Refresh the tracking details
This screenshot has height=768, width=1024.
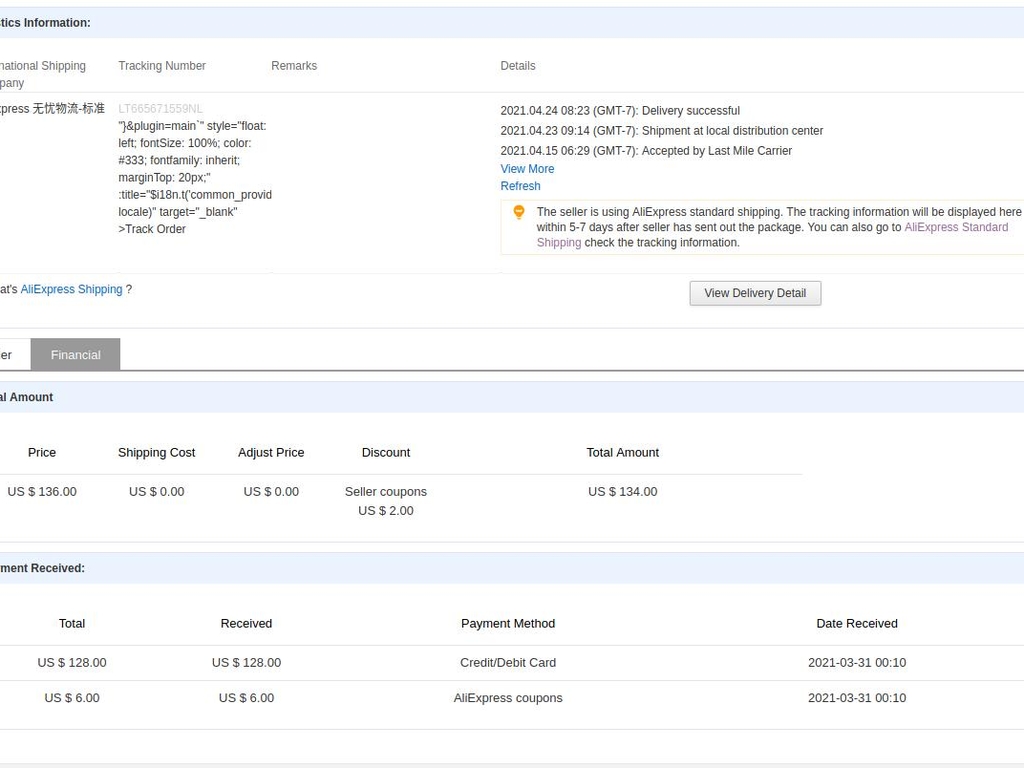point(520,186)
